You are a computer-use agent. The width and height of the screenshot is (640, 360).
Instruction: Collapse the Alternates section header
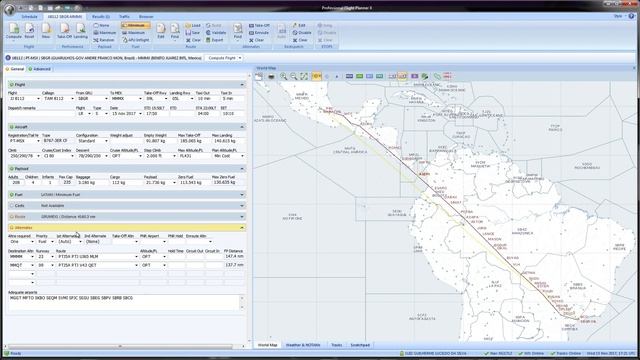127,227
